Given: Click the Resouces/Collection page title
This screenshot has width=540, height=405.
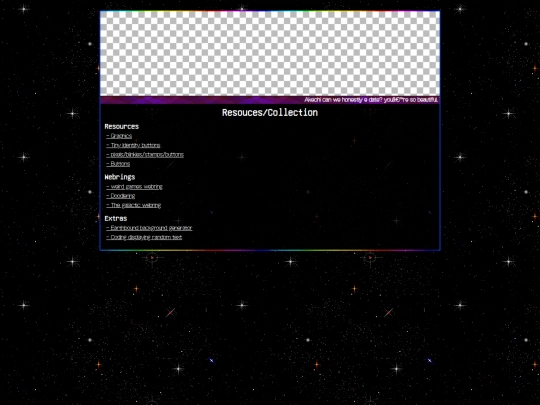Looking at the screenshot, I should point(270,113).
